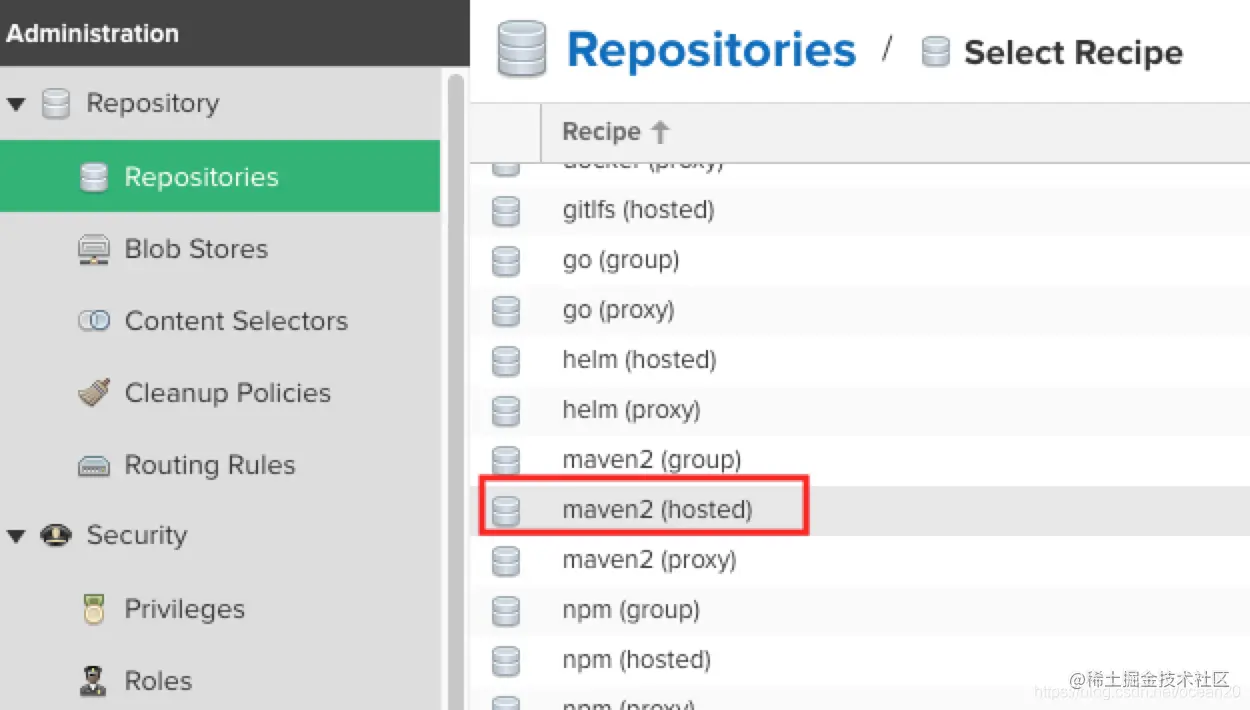Viewport: 1250px width, 710px height.
Task: Click the go (proxy) row icon
Action: [x=506, y=310]
